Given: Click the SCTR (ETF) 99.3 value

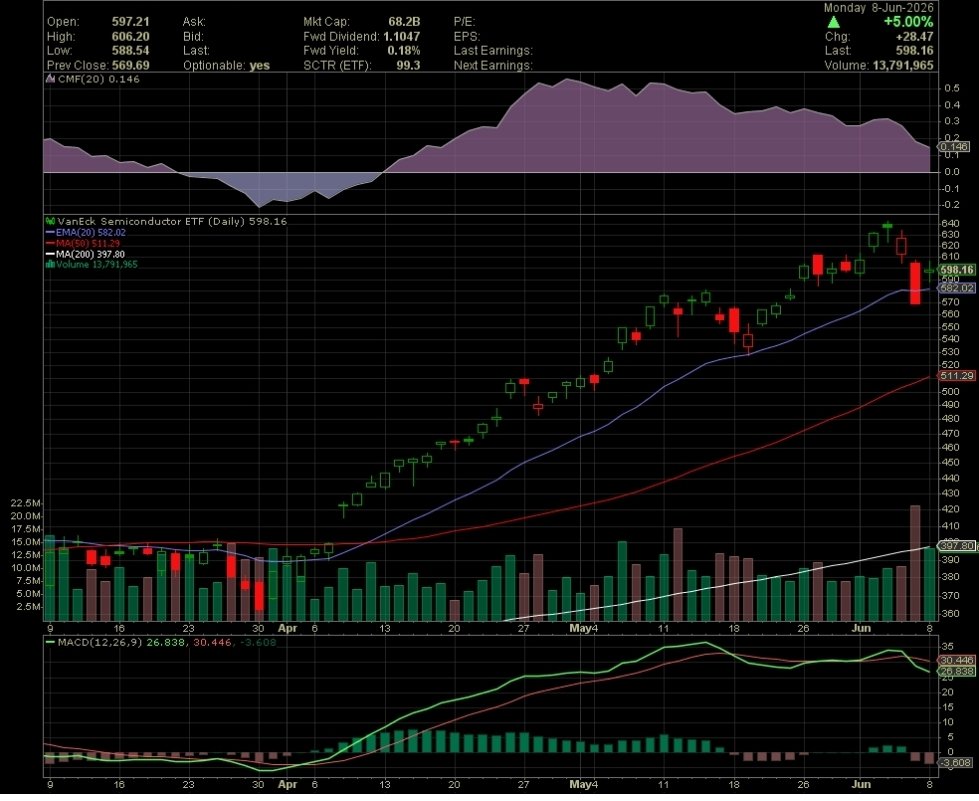Looking at the screenshot, I should [408, 65].
